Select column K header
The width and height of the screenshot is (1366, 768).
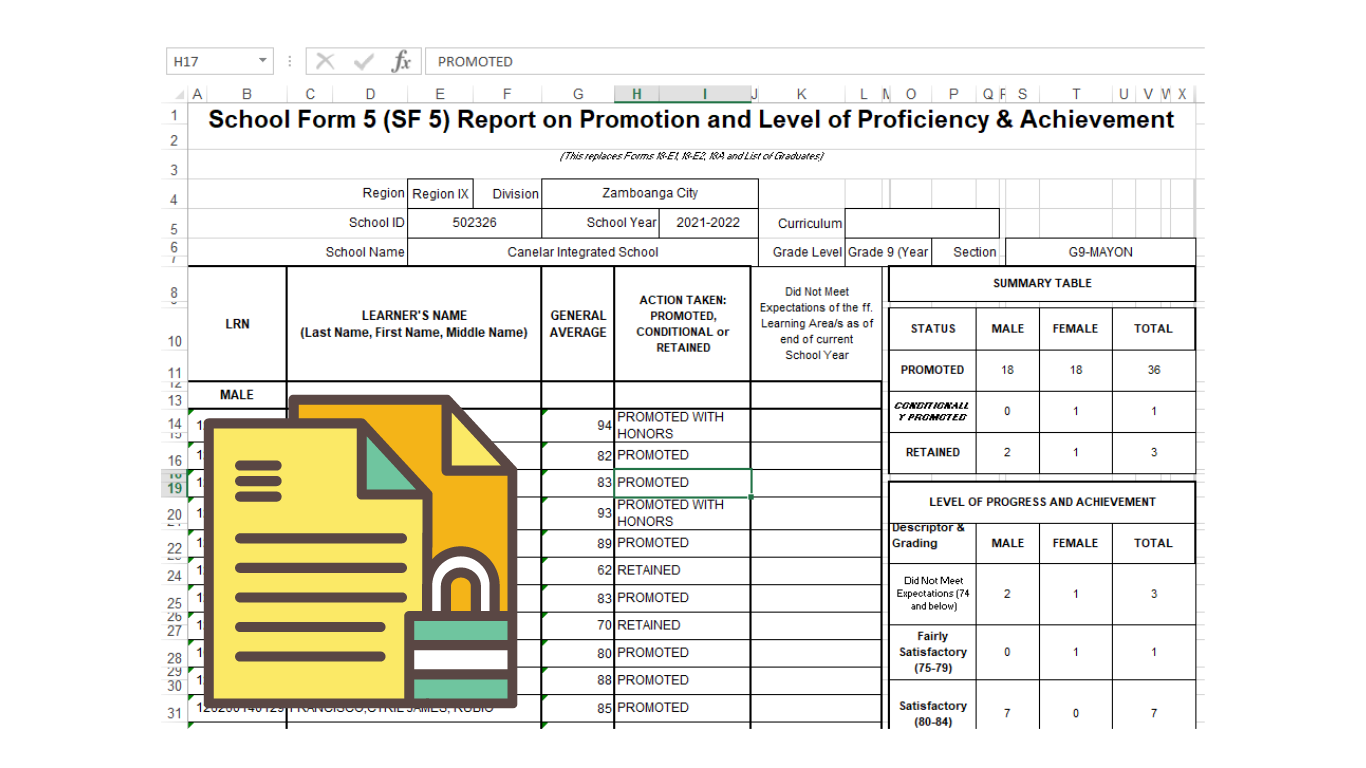click(801, 95)
